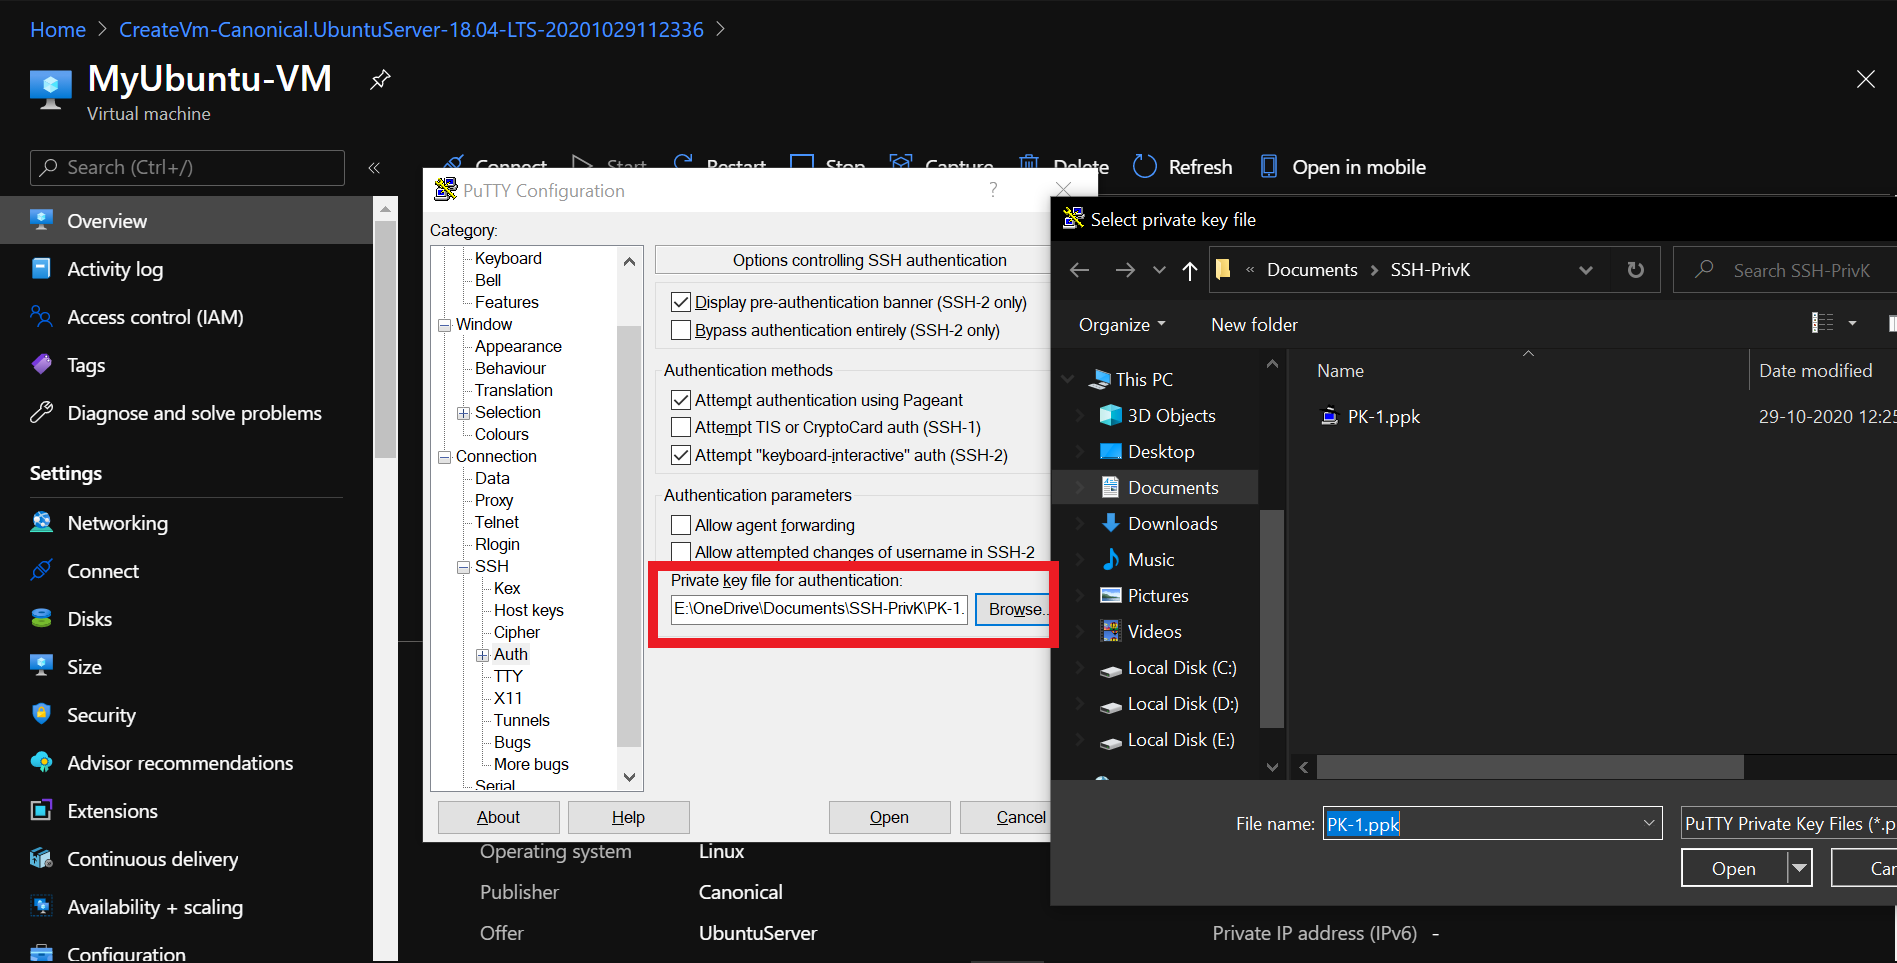1897x963 pixels.
Task: Select Colours in the PuTTY category tree
Action: [x=502, y=434]
